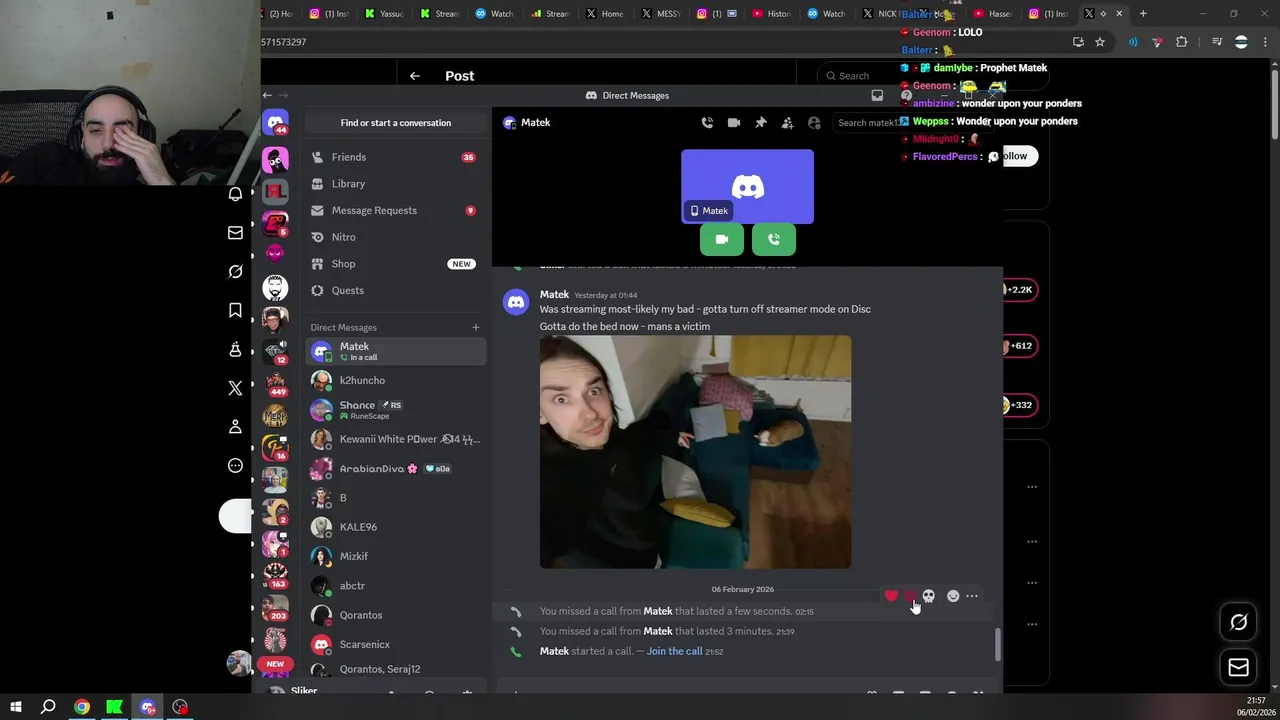The height and width of the screenshot is (720, 1280).
Task: Add skull reaction to the message
Action: point(928,596)
